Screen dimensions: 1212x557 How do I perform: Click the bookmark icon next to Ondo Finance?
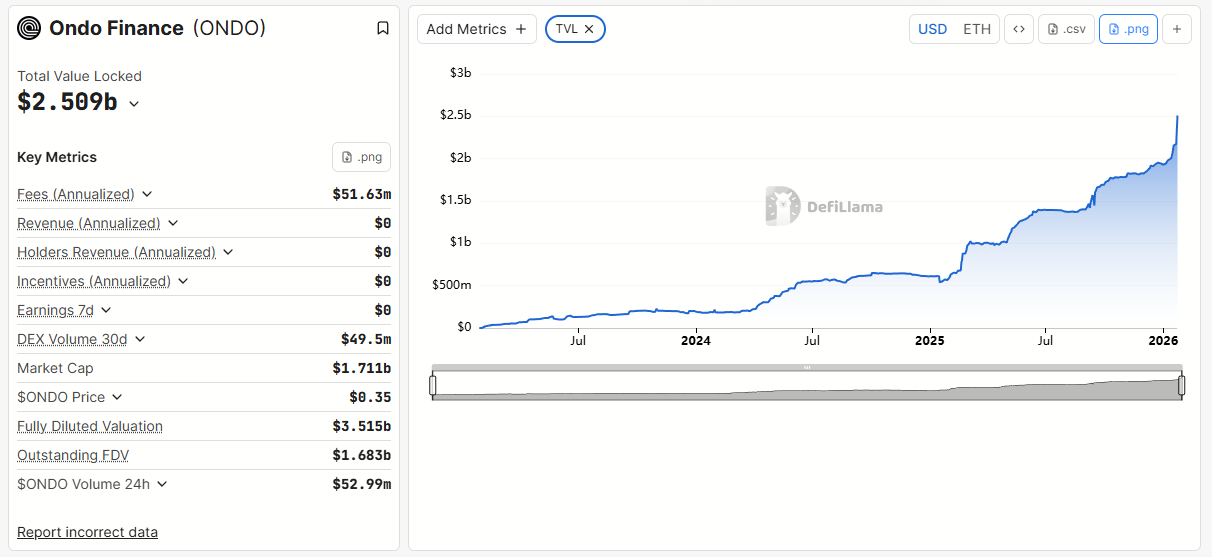383,28
